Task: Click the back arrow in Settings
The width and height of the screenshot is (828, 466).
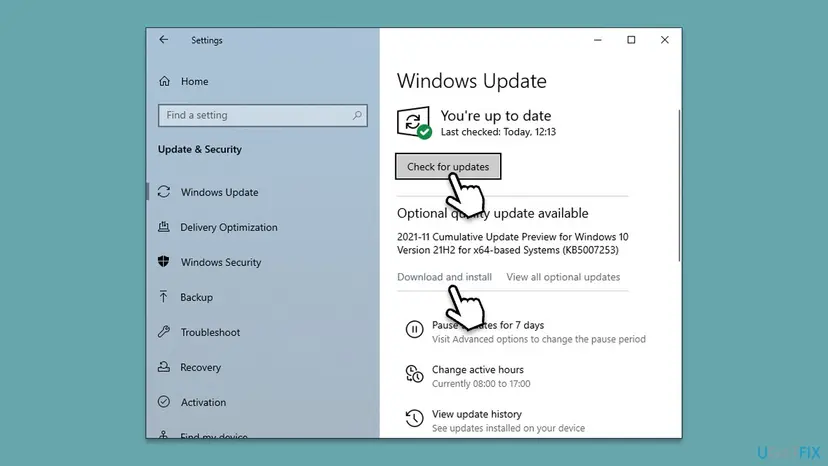Action: (x=164, y=40)
